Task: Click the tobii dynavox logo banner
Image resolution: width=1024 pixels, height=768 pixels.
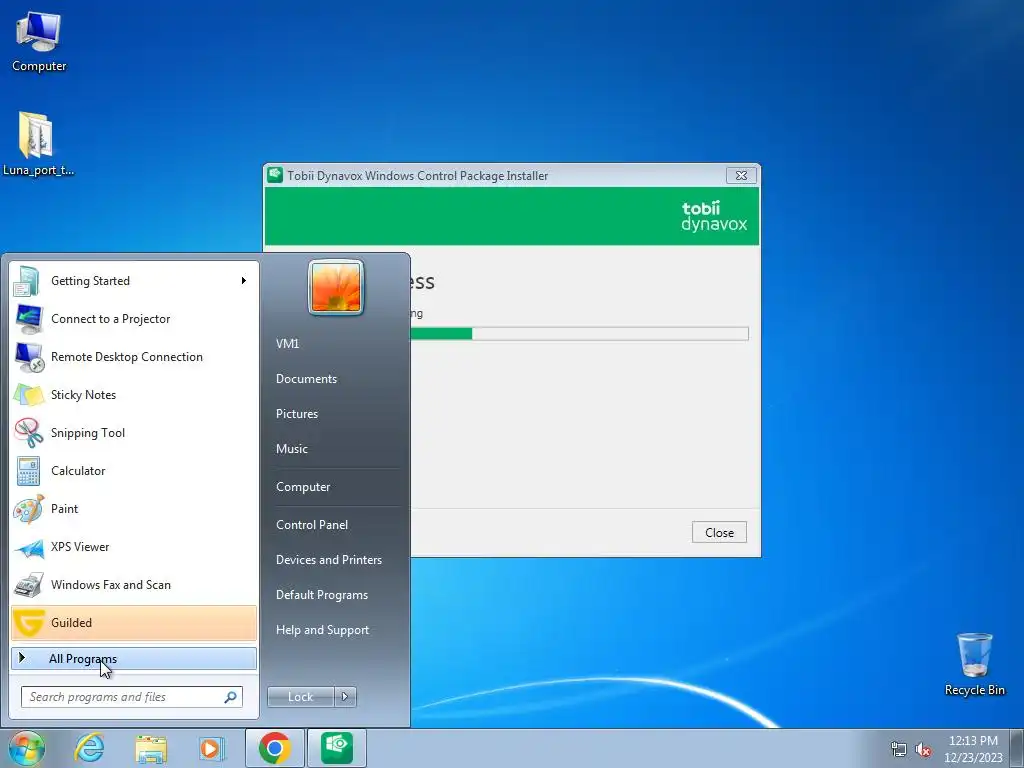Action: pyautogui.click(x=511, y=216)
